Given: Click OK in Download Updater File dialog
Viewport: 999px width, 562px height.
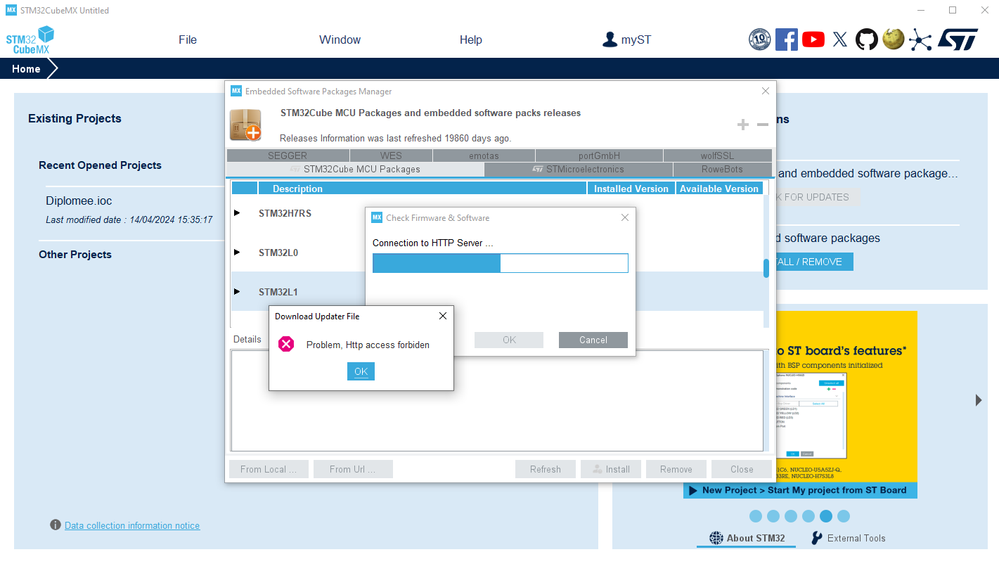Looking at the screenshot, I should pyautogui.click(x=361, y=371).
